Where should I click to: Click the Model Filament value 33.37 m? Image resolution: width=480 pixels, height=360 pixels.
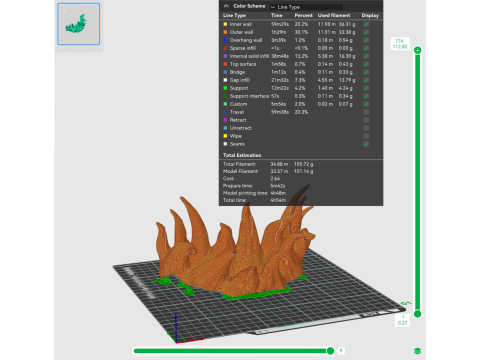(279, 171)
